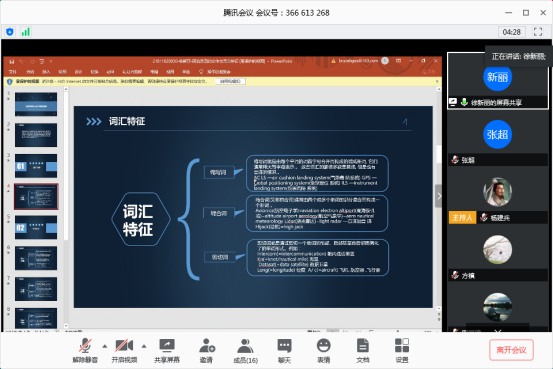Select the 02 section slide thumbnail
The height and width of the screenshot is (369, 553).
(36, 228)
